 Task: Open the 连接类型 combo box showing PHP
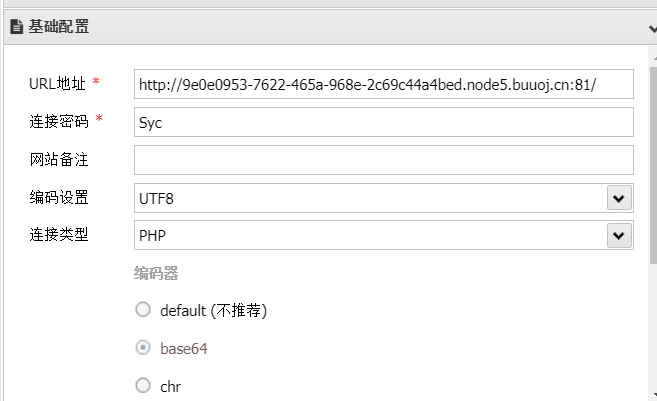383,235
